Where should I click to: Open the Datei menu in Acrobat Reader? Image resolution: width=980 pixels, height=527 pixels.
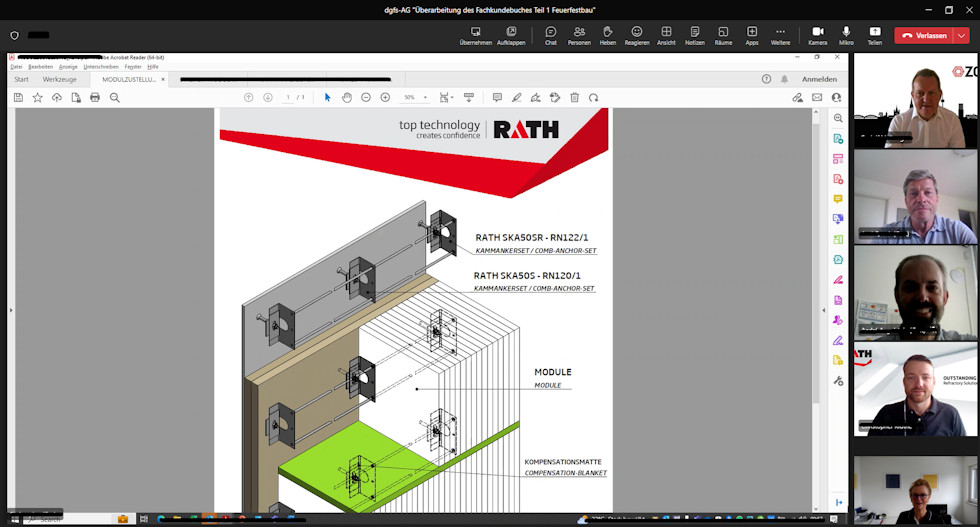pyautogui.click(x=16, y=67)
